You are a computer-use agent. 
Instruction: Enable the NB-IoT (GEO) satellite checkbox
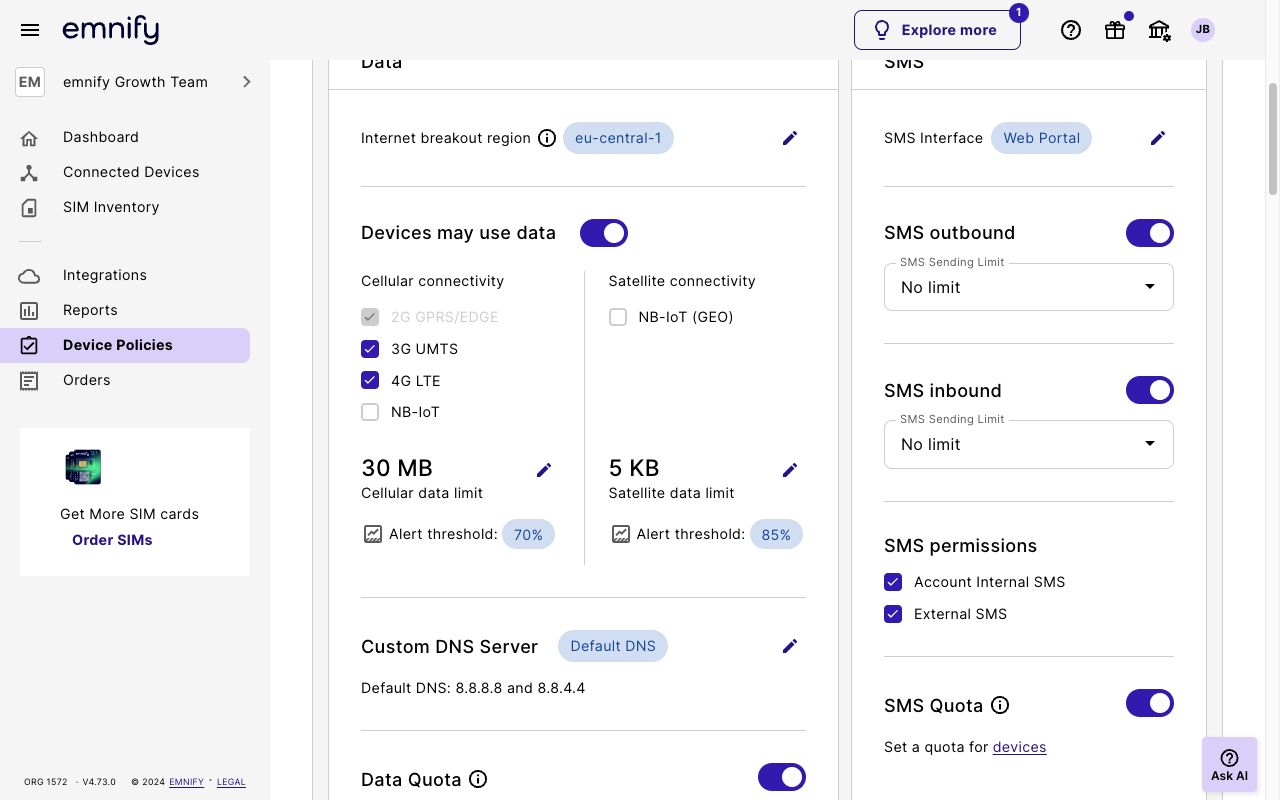(x=618, y=317)
